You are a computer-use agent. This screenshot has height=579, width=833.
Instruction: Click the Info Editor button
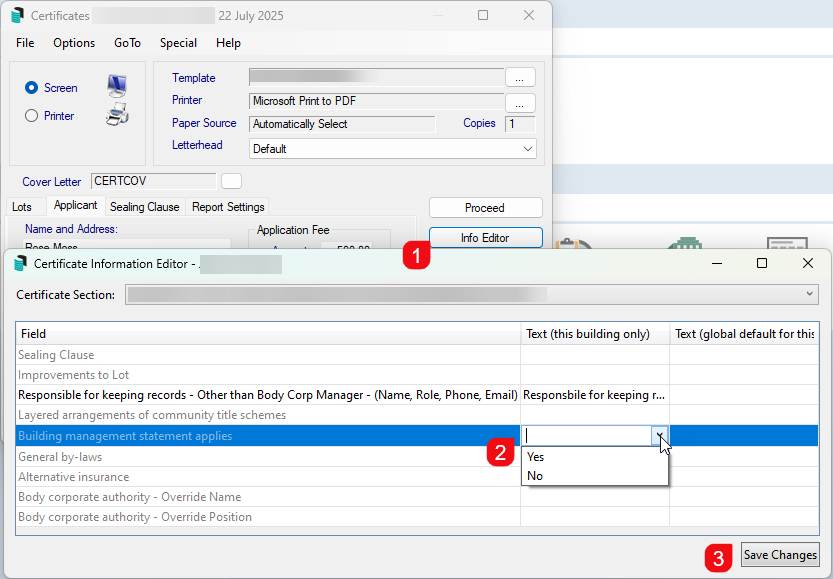click(x=486, y=237)
